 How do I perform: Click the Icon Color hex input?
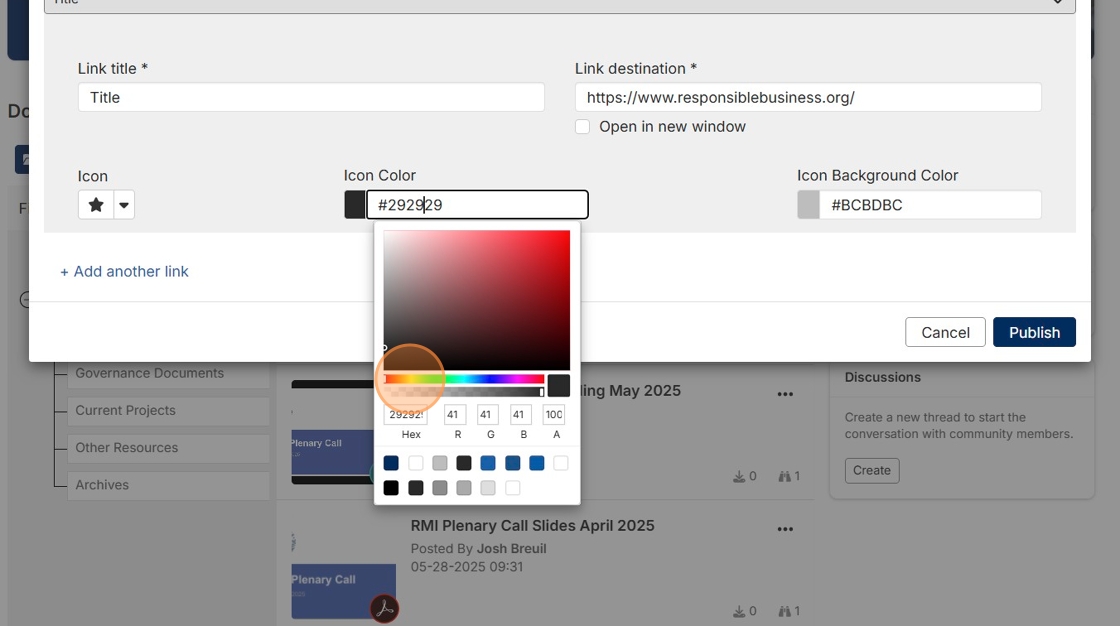477,205
